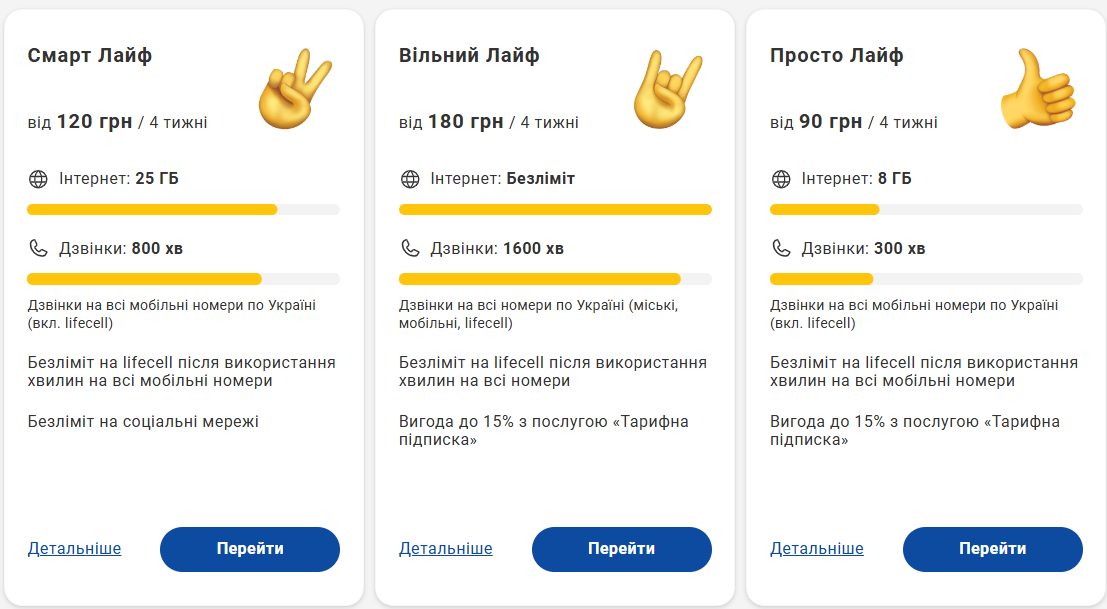Open Детальніше link on the Вільний Лайф card
1107x609 pixels.
pos(446,548)
